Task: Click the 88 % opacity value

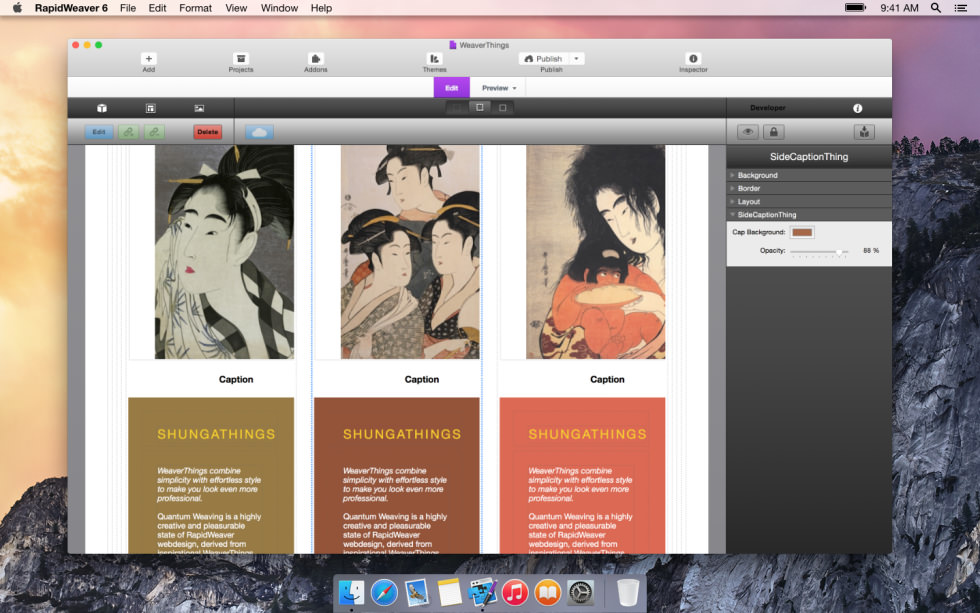Action: click(x=871, y=251)
